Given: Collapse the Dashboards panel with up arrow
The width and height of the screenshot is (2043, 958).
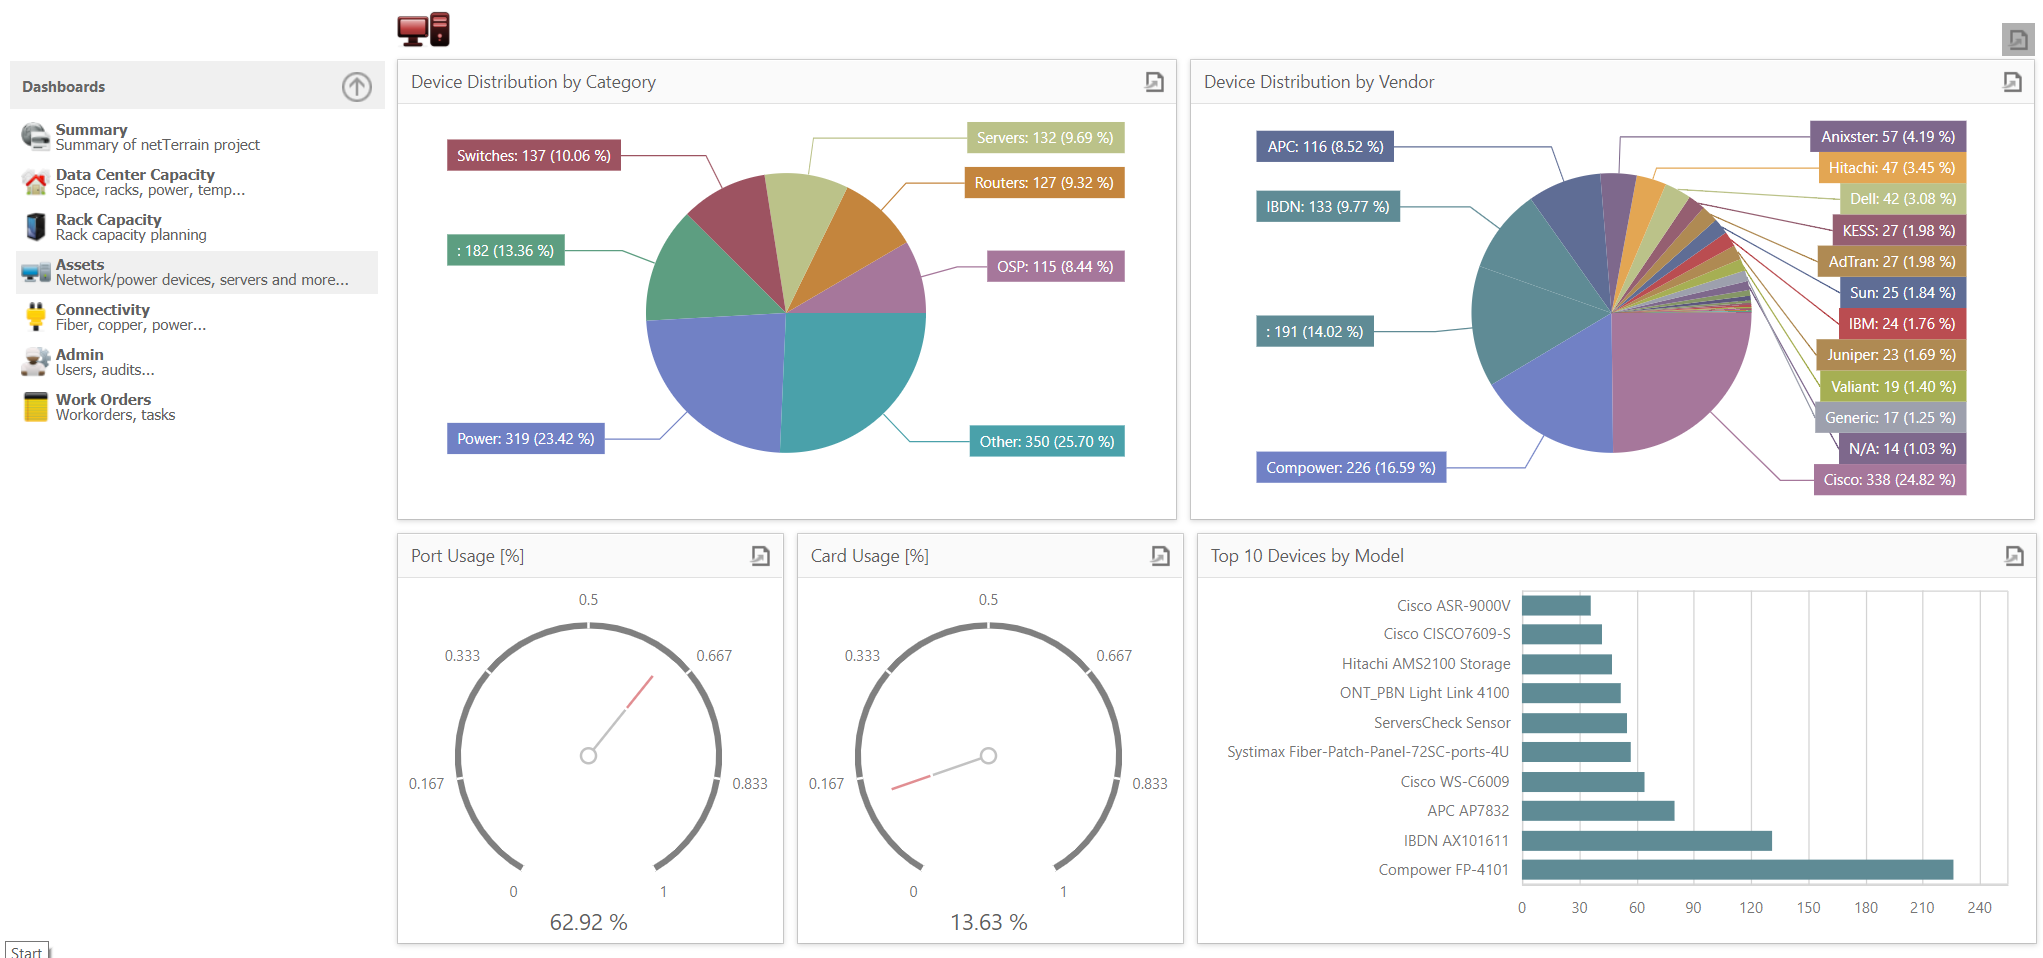Looking at the screenshot, I should click(356, 87).
